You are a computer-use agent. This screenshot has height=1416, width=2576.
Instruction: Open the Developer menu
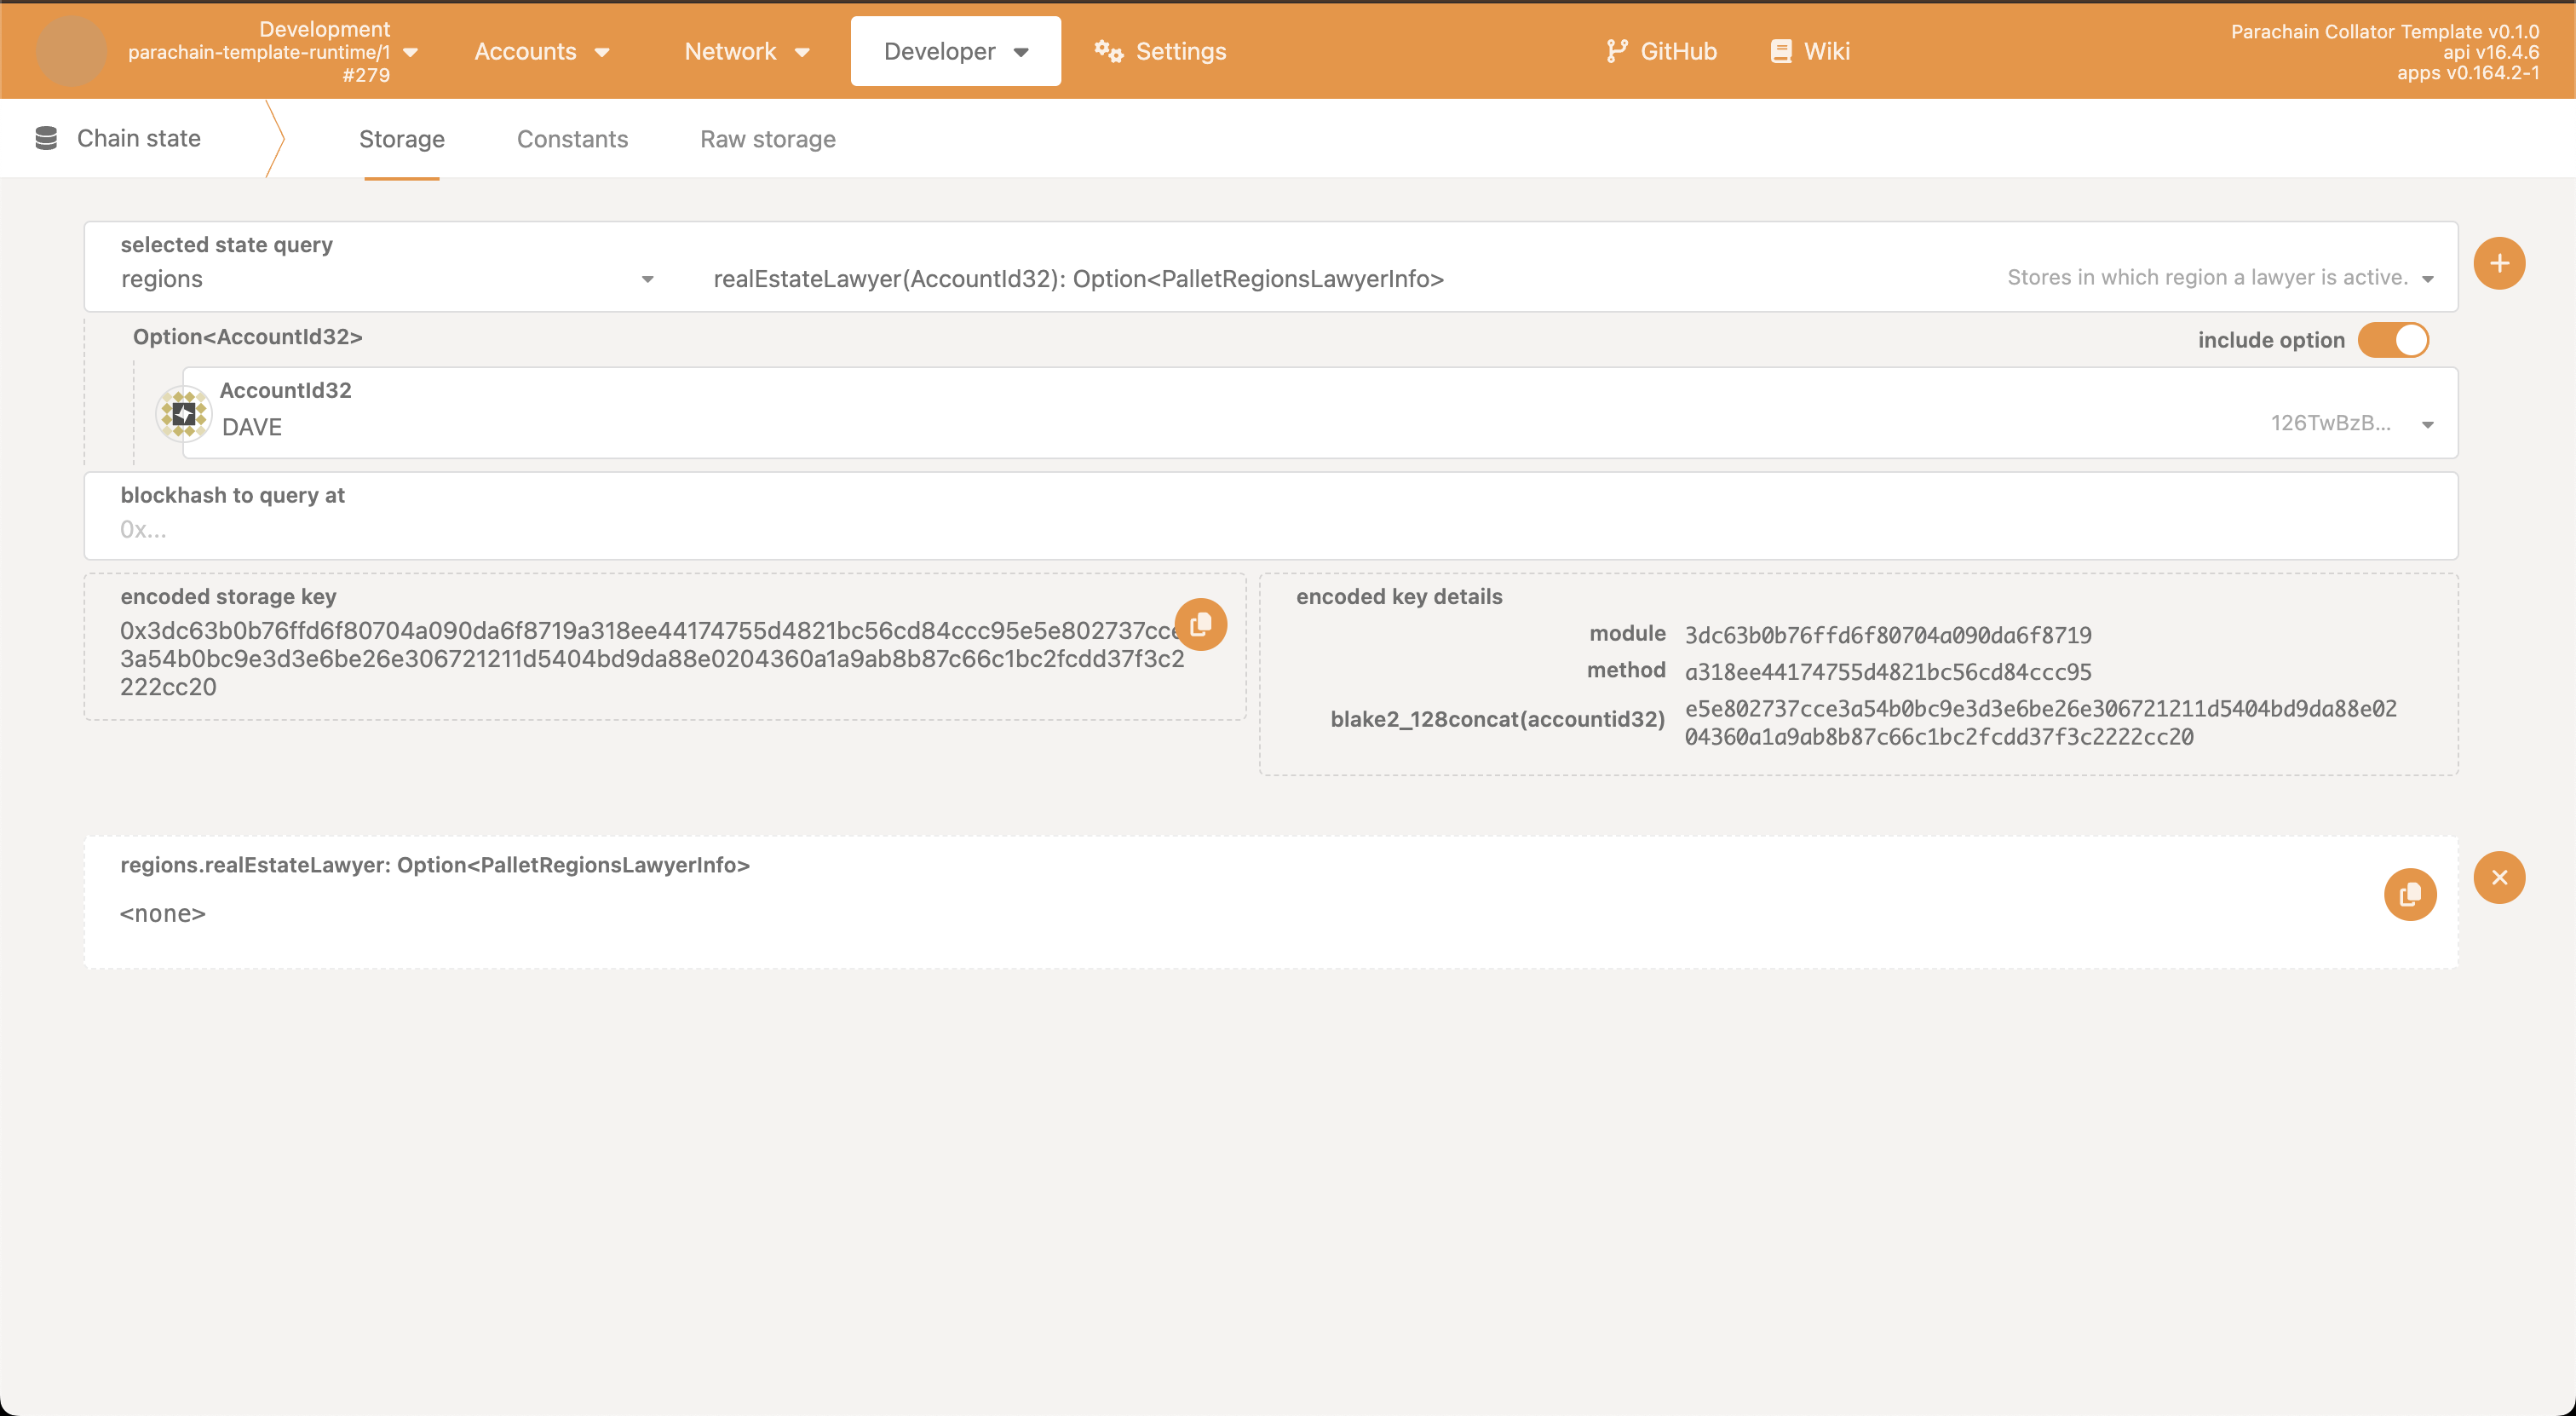click(955, 51)
